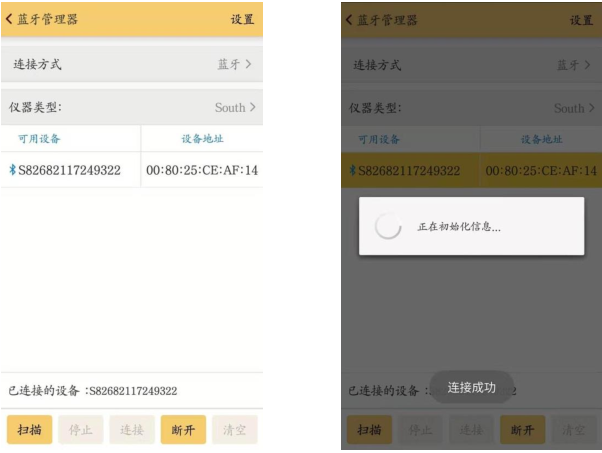Image resolution: width=602 pixels, height=453 pixels.
Task: Tap back arrow on left screen header
Action: (x=10, y=19)
